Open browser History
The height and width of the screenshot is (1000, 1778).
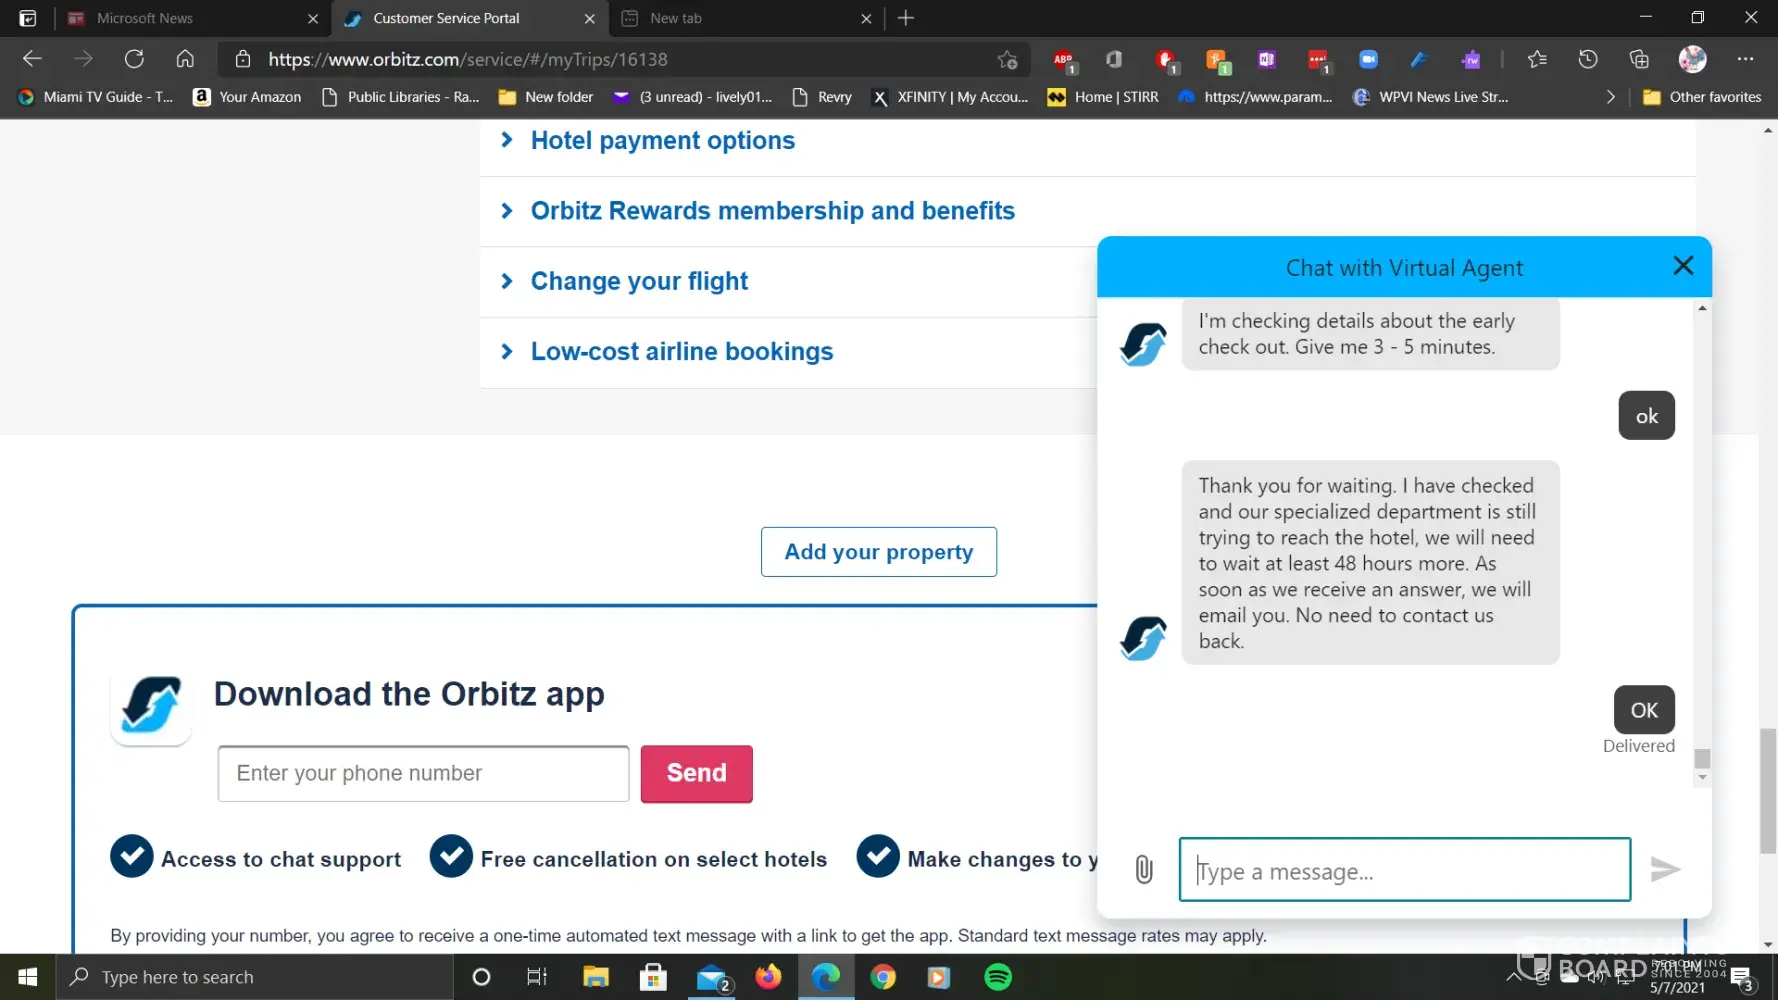point(1588,59)
